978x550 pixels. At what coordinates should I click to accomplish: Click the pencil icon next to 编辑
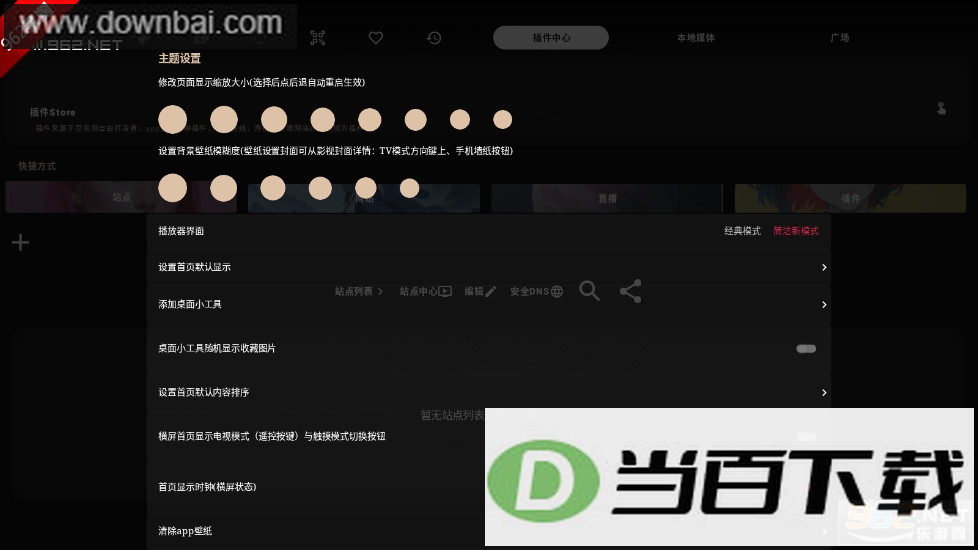(x=491, y=291)
